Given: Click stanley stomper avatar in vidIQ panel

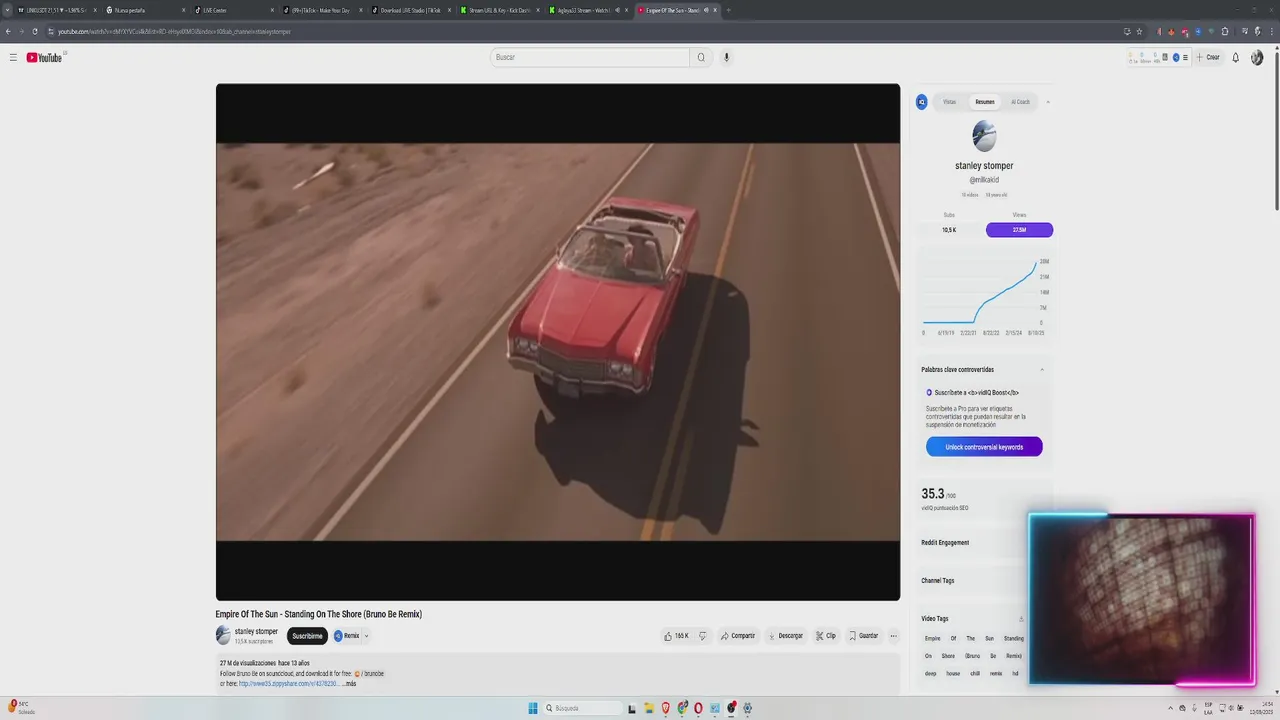Looking at the screenshot, I should coord(984,136).
